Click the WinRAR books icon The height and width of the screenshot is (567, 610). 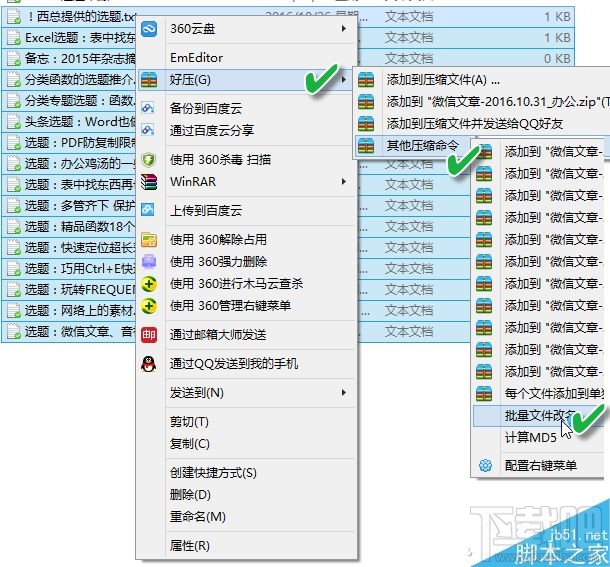(x=149, y=182)
